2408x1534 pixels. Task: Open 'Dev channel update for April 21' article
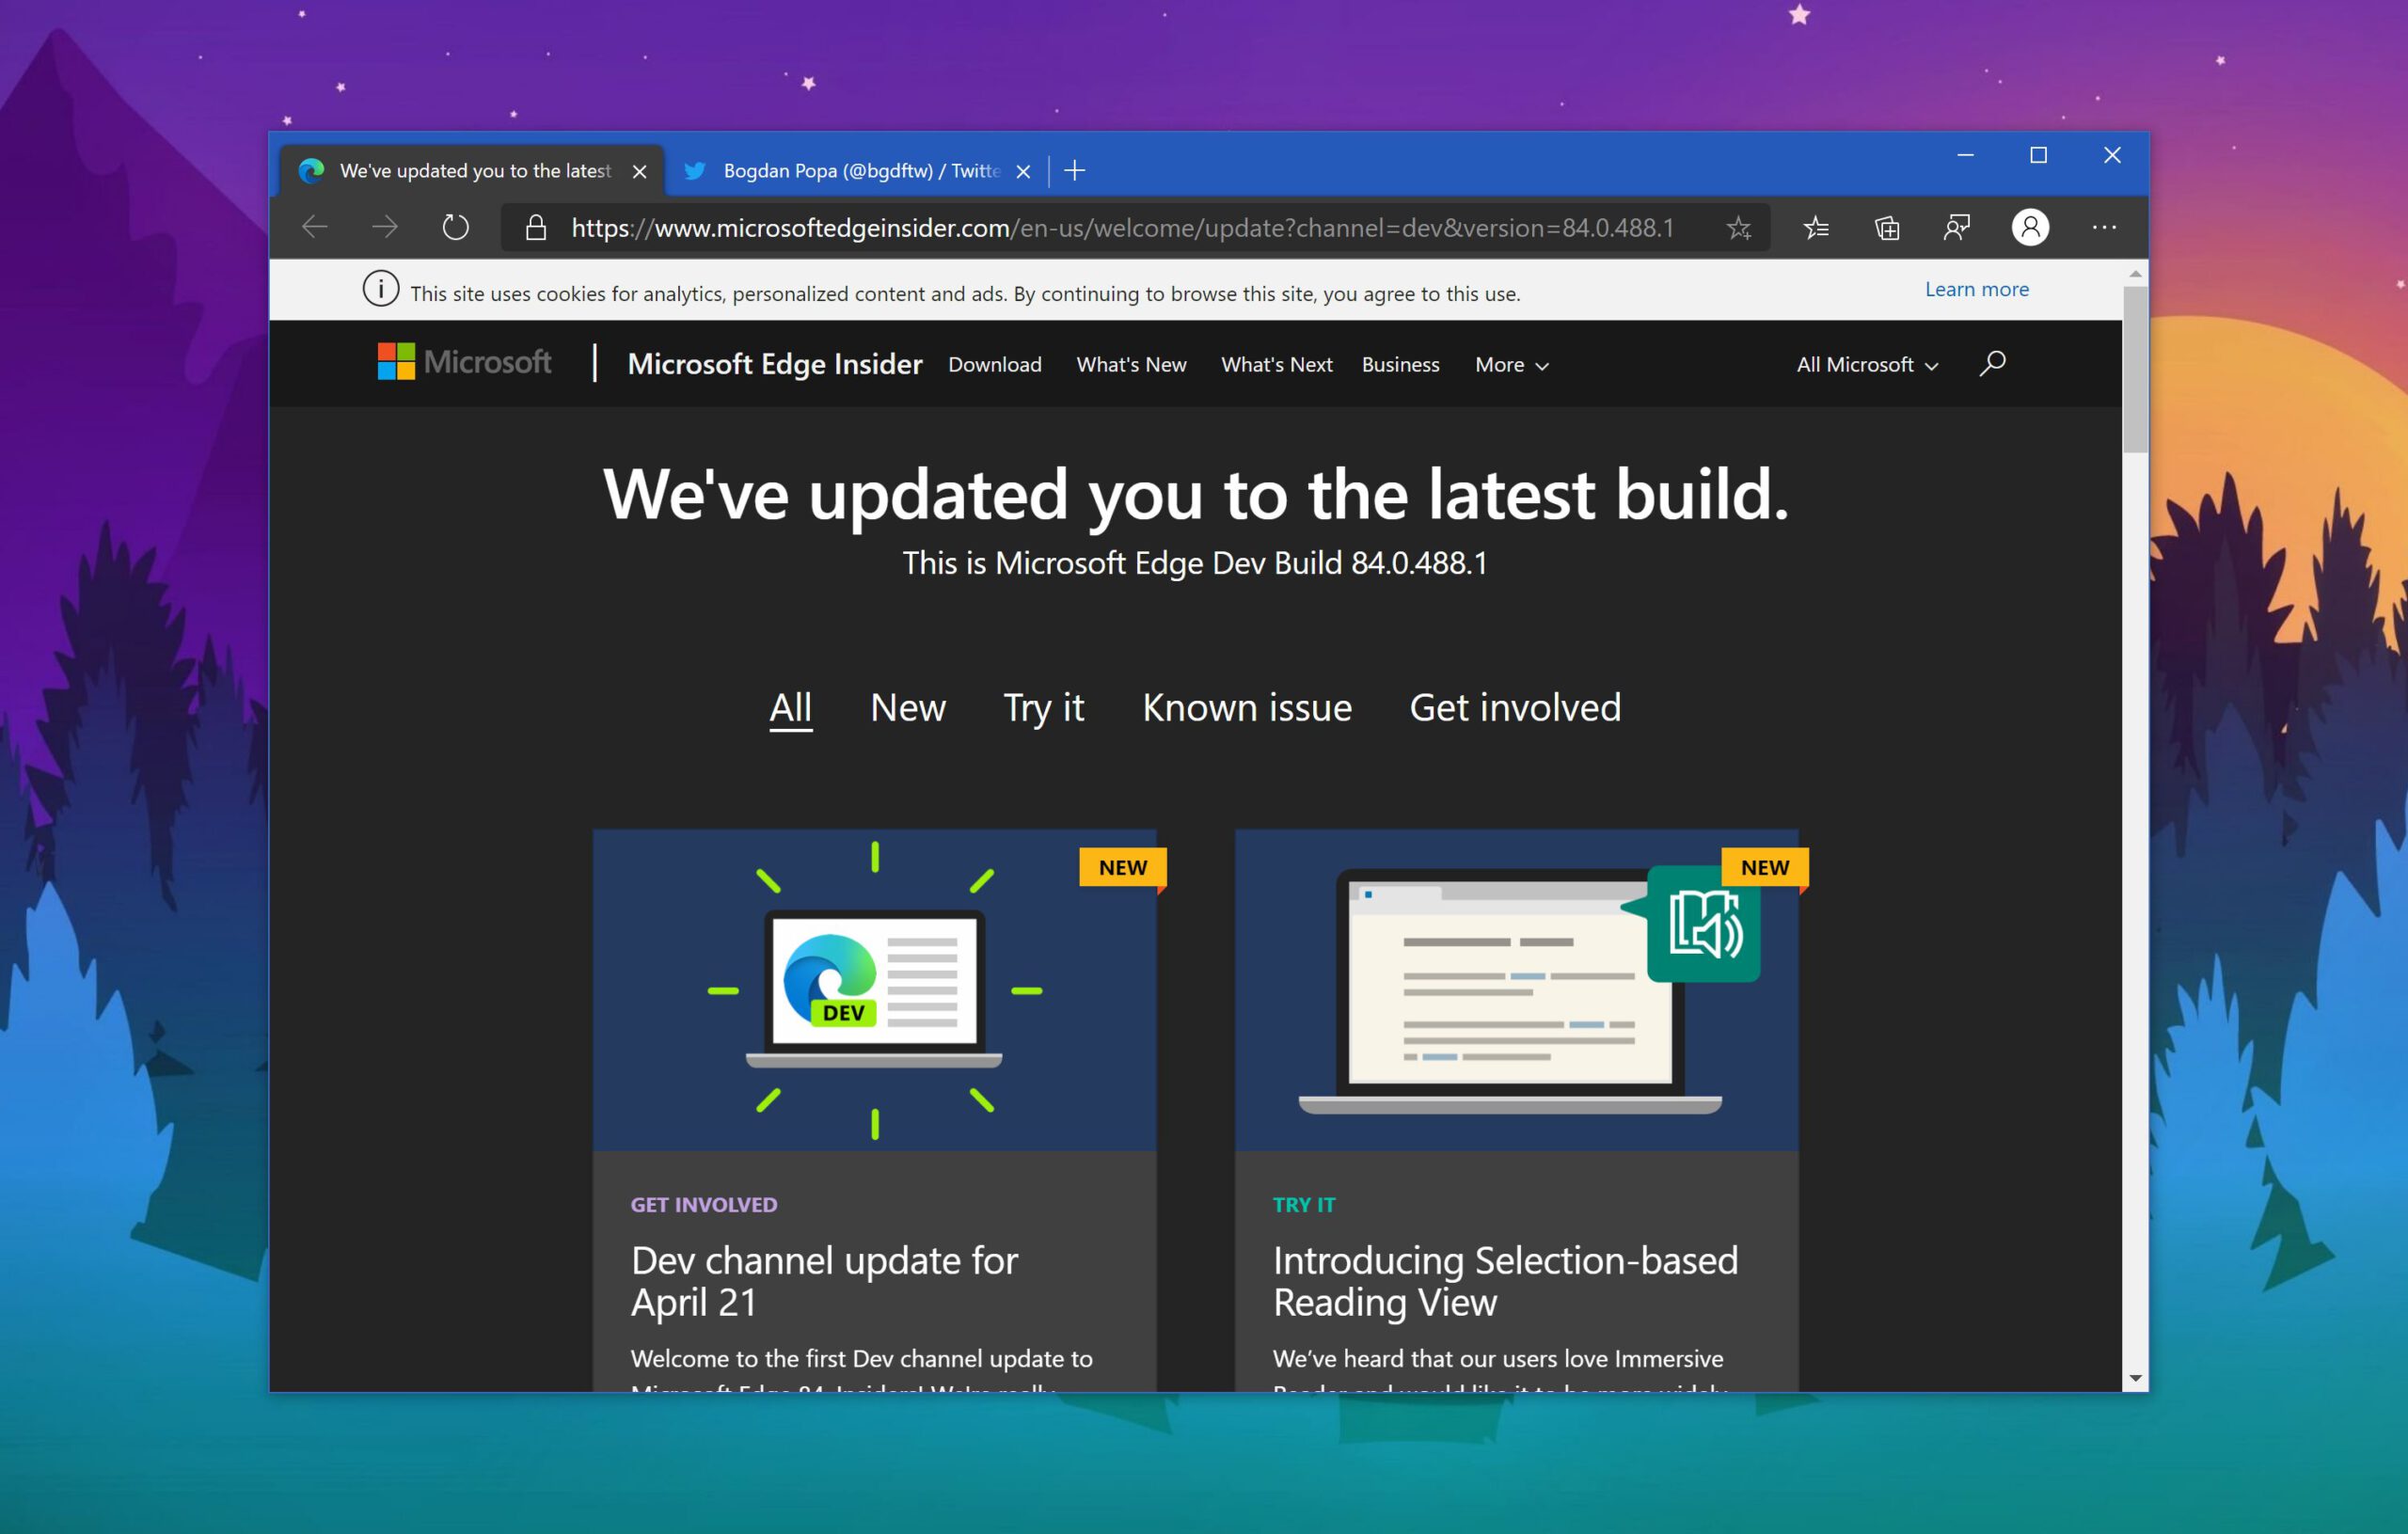pos(824,1281)
